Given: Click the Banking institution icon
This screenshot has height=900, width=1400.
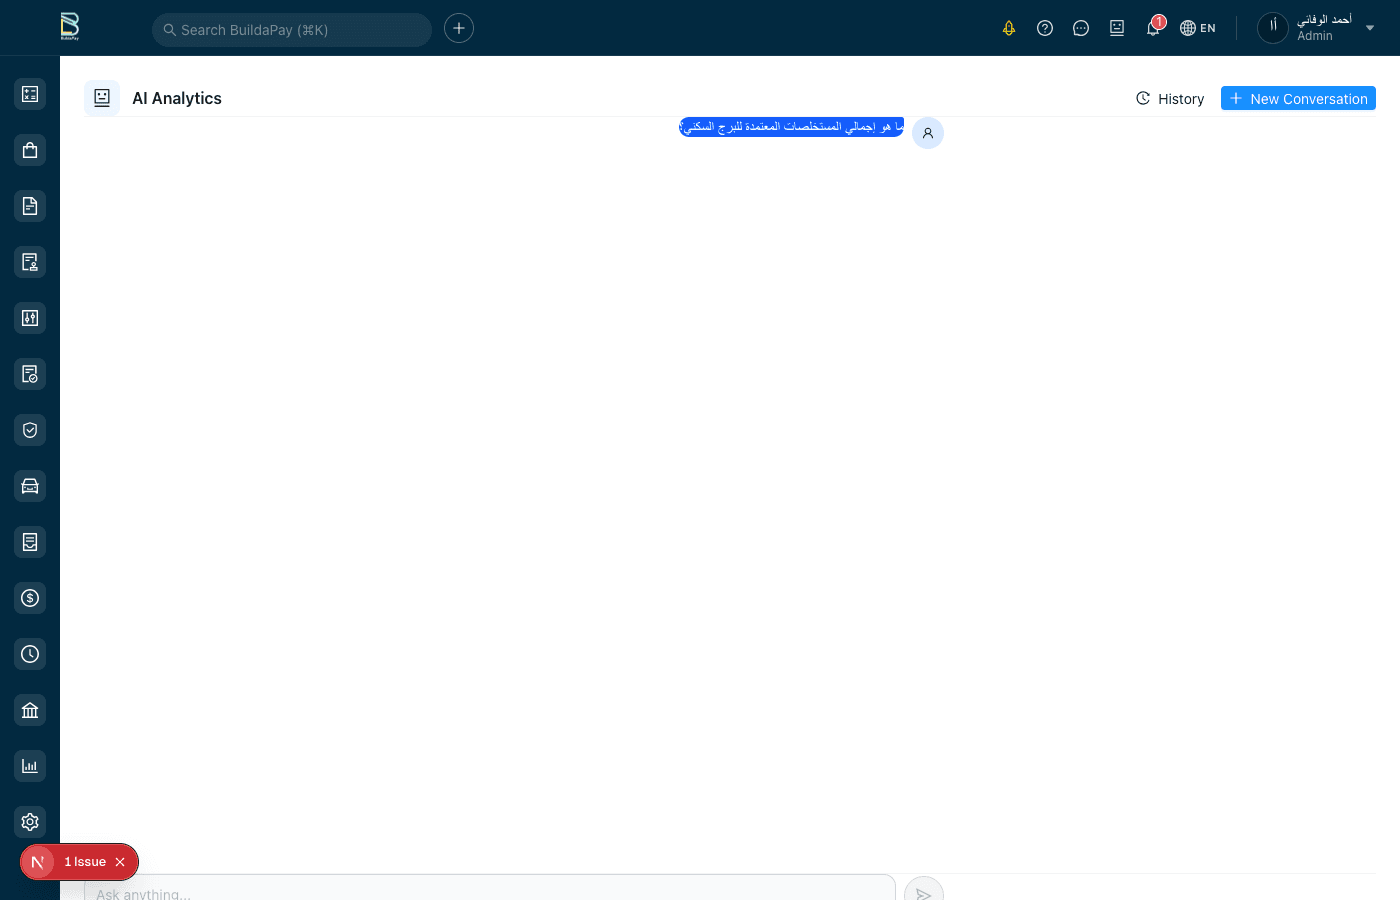Looking at the screenshot, I should click(30, 709).
